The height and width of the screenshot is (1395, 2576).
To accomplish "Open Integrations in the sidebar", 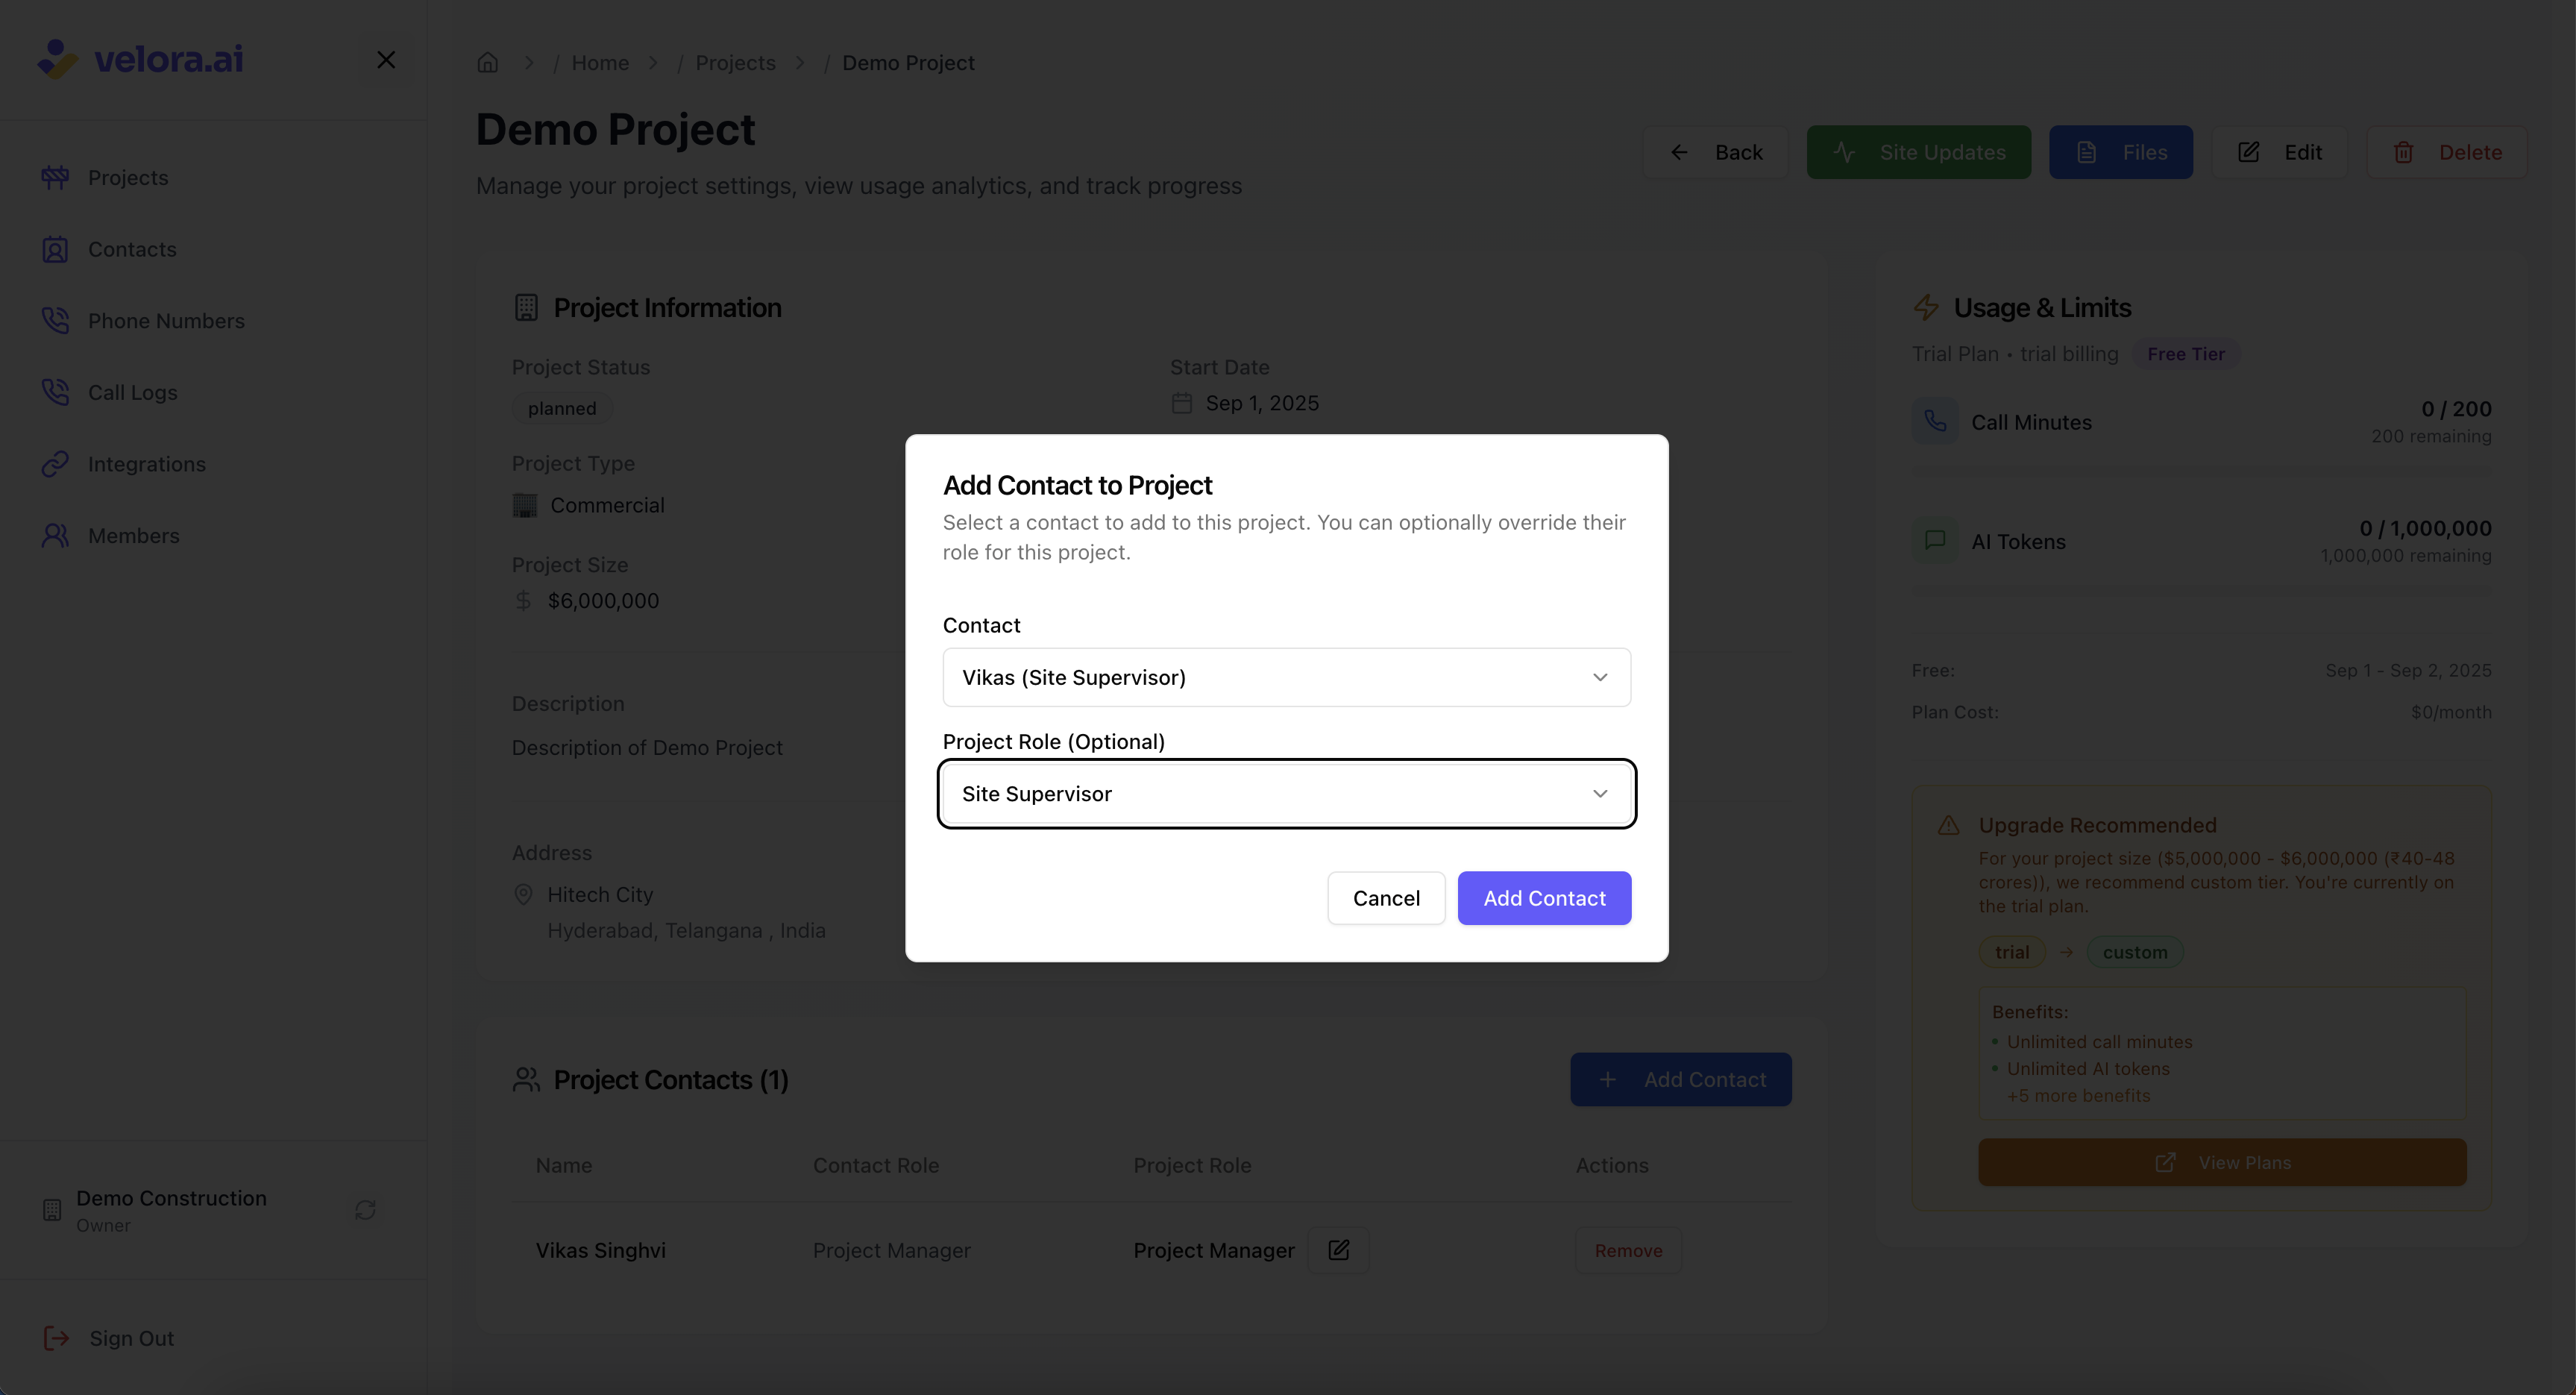I will coord(147,464).
